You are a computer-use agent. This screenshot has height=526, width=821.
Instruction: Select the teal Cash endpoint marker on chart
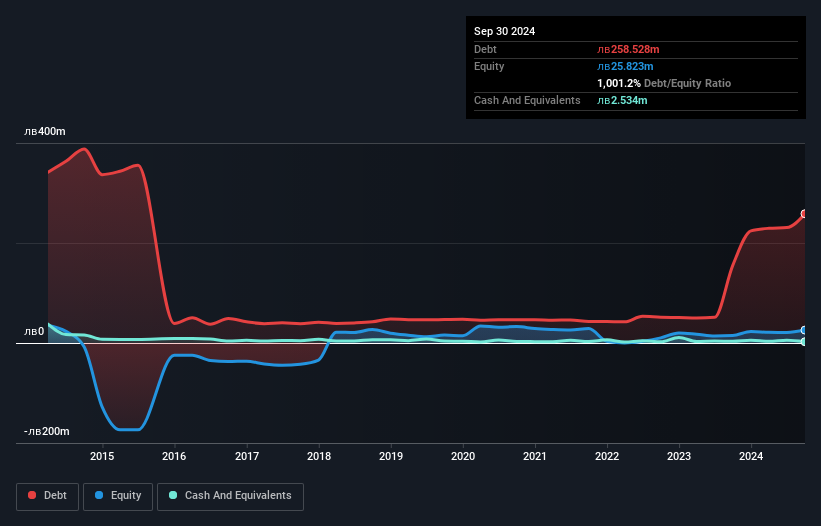(804, 342)
